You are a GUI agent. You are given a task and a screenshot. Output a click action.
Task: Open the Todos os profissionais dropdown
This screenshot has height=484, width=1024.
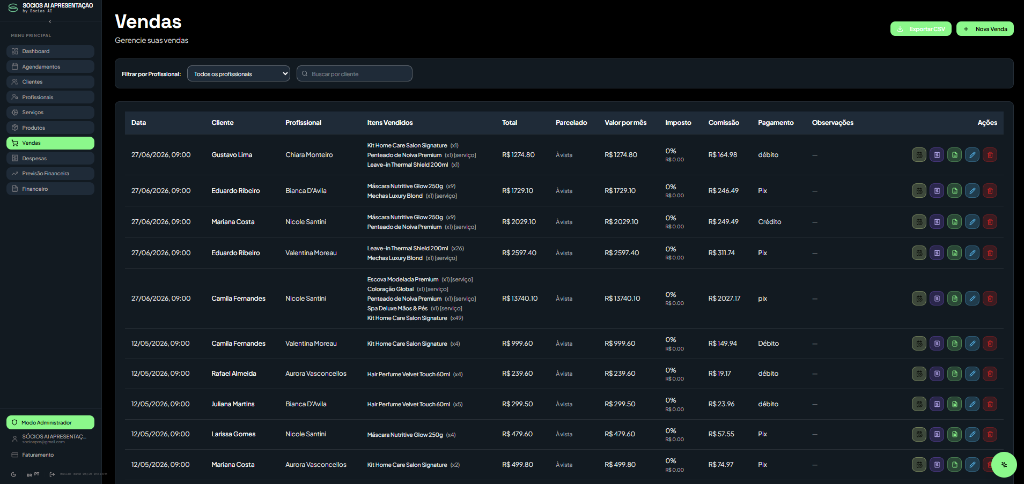click(238, 74)
